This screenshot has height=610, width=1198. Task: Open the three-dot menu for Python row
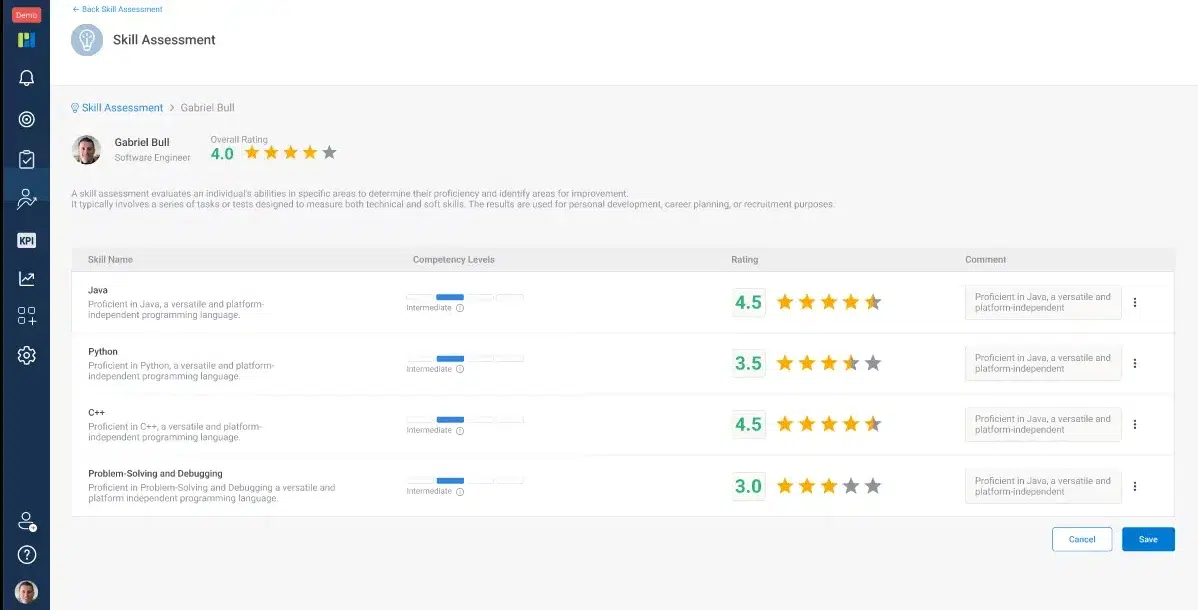pos(1135,364)
